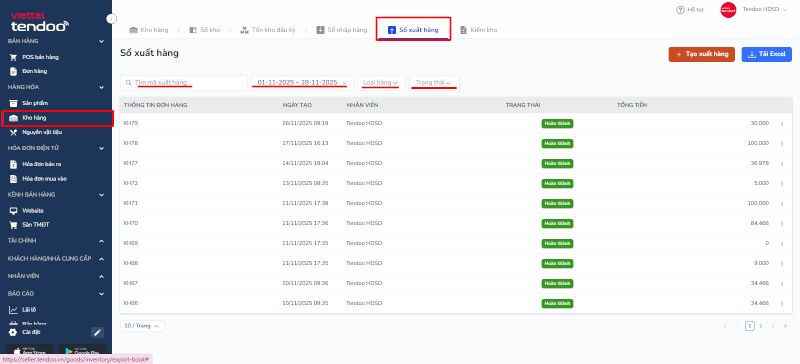The image size is (800, 364).
Task: Click the Hoàn thành badge in row XH66
Action: (557, 303)
